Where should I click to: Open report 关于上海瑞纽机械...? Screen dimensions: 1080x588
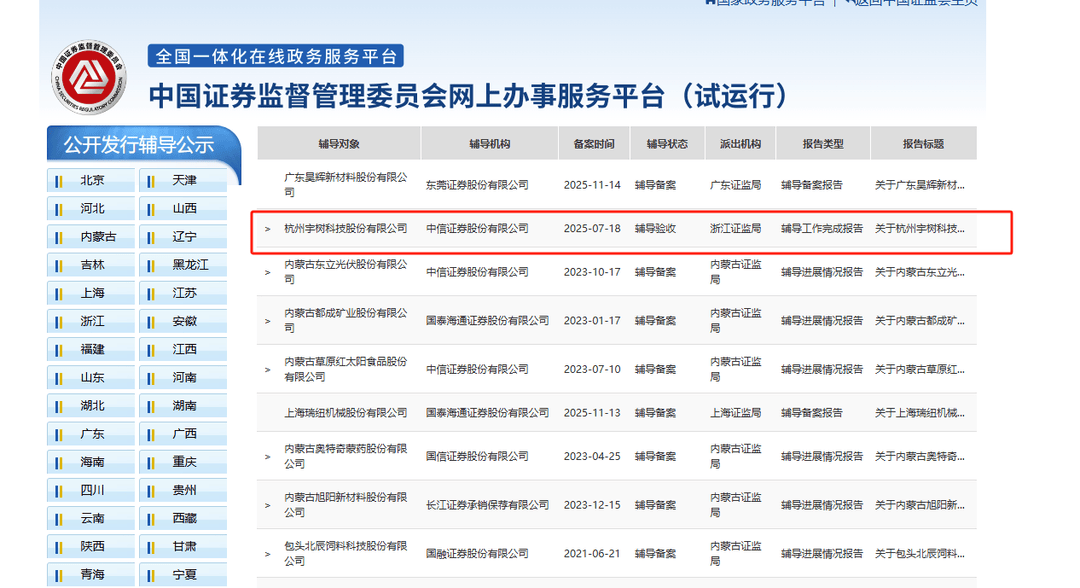(920, 413)
